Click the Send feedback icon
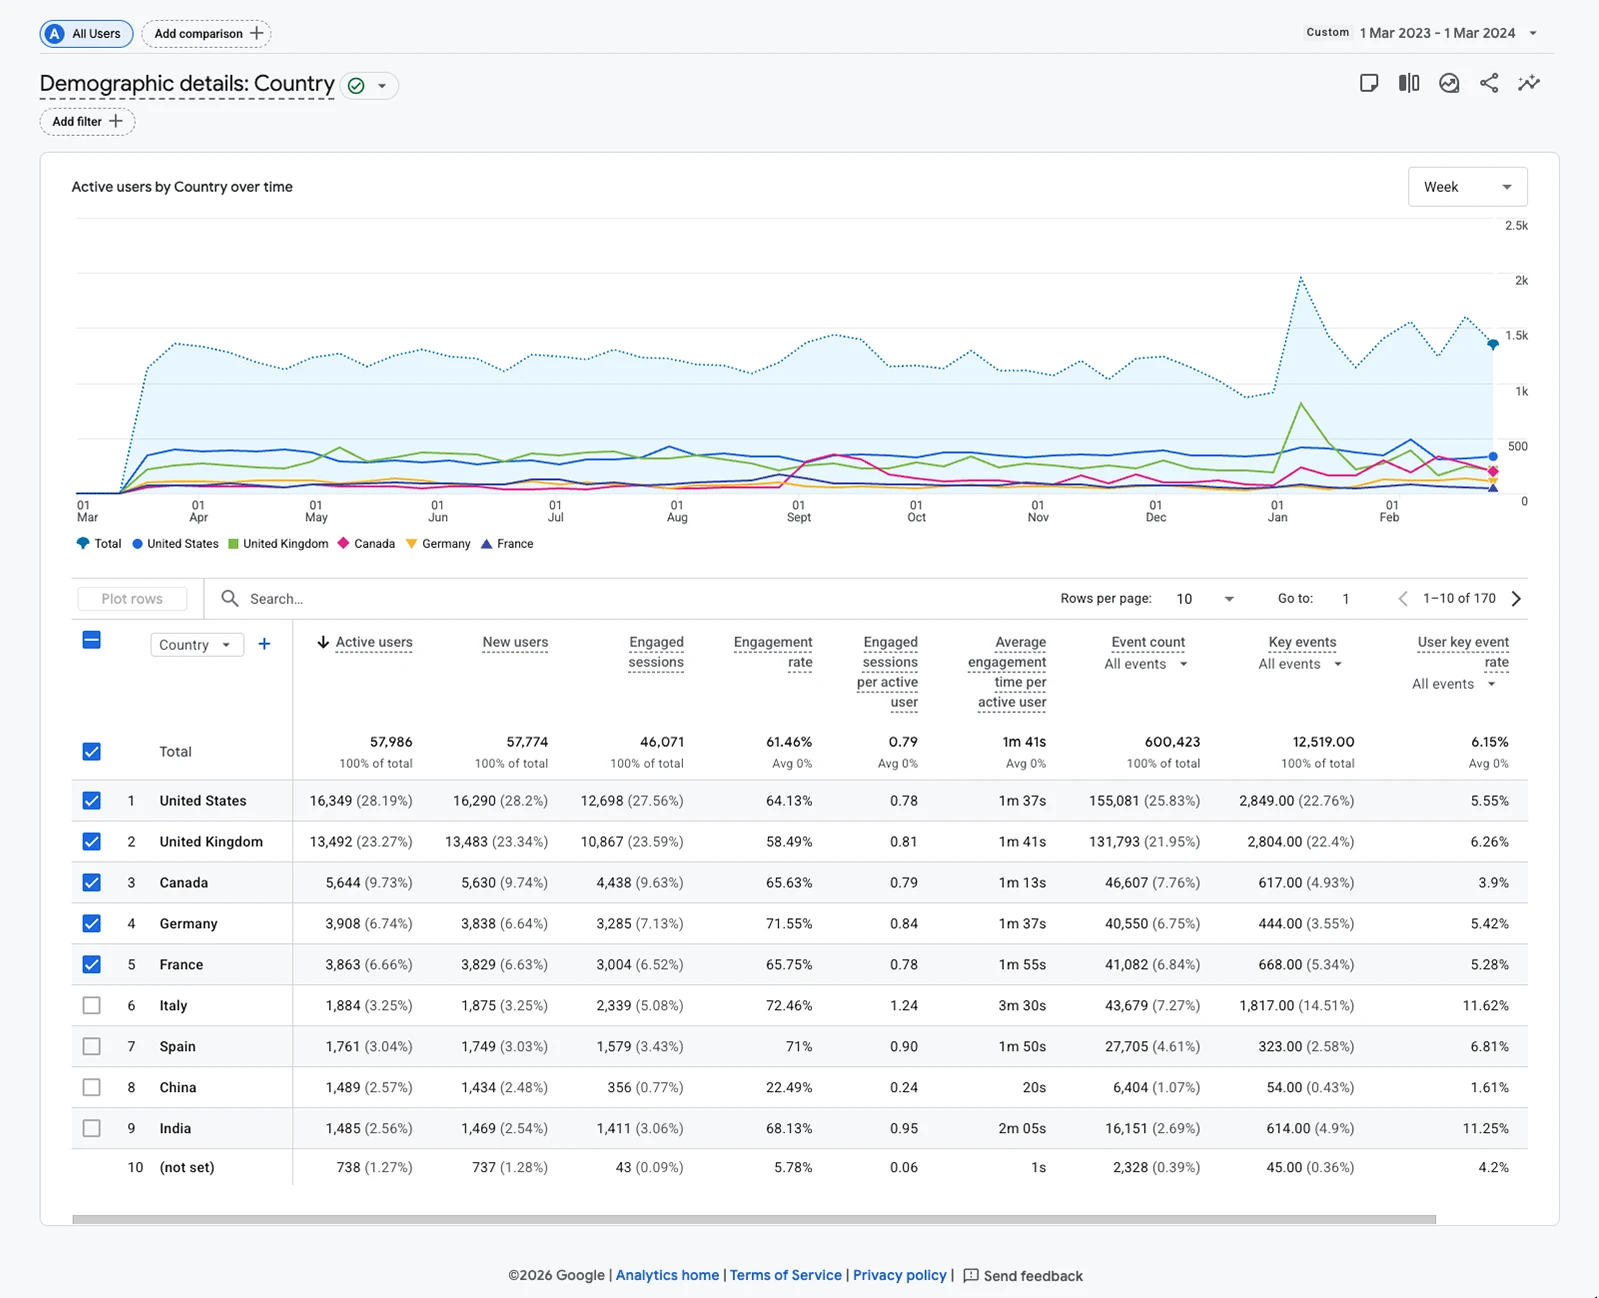Screen dimensions: 1599x1298 970,1275
